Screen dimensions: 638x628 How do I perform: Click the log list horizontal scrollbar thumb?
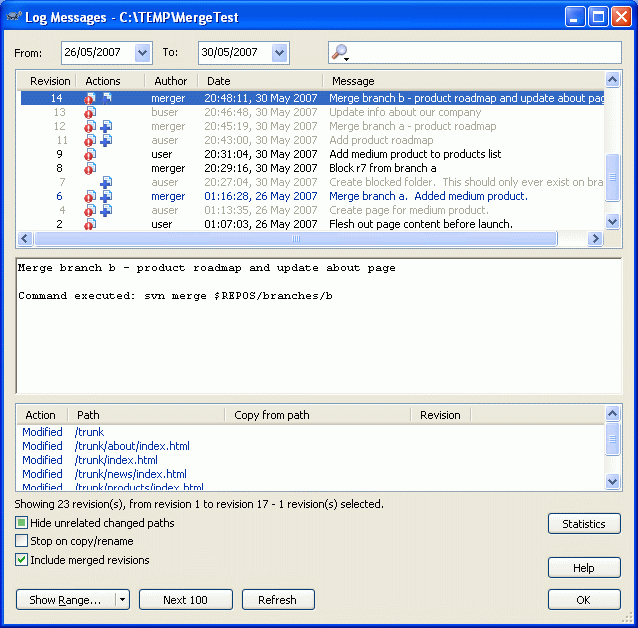(x=296, y=239)
